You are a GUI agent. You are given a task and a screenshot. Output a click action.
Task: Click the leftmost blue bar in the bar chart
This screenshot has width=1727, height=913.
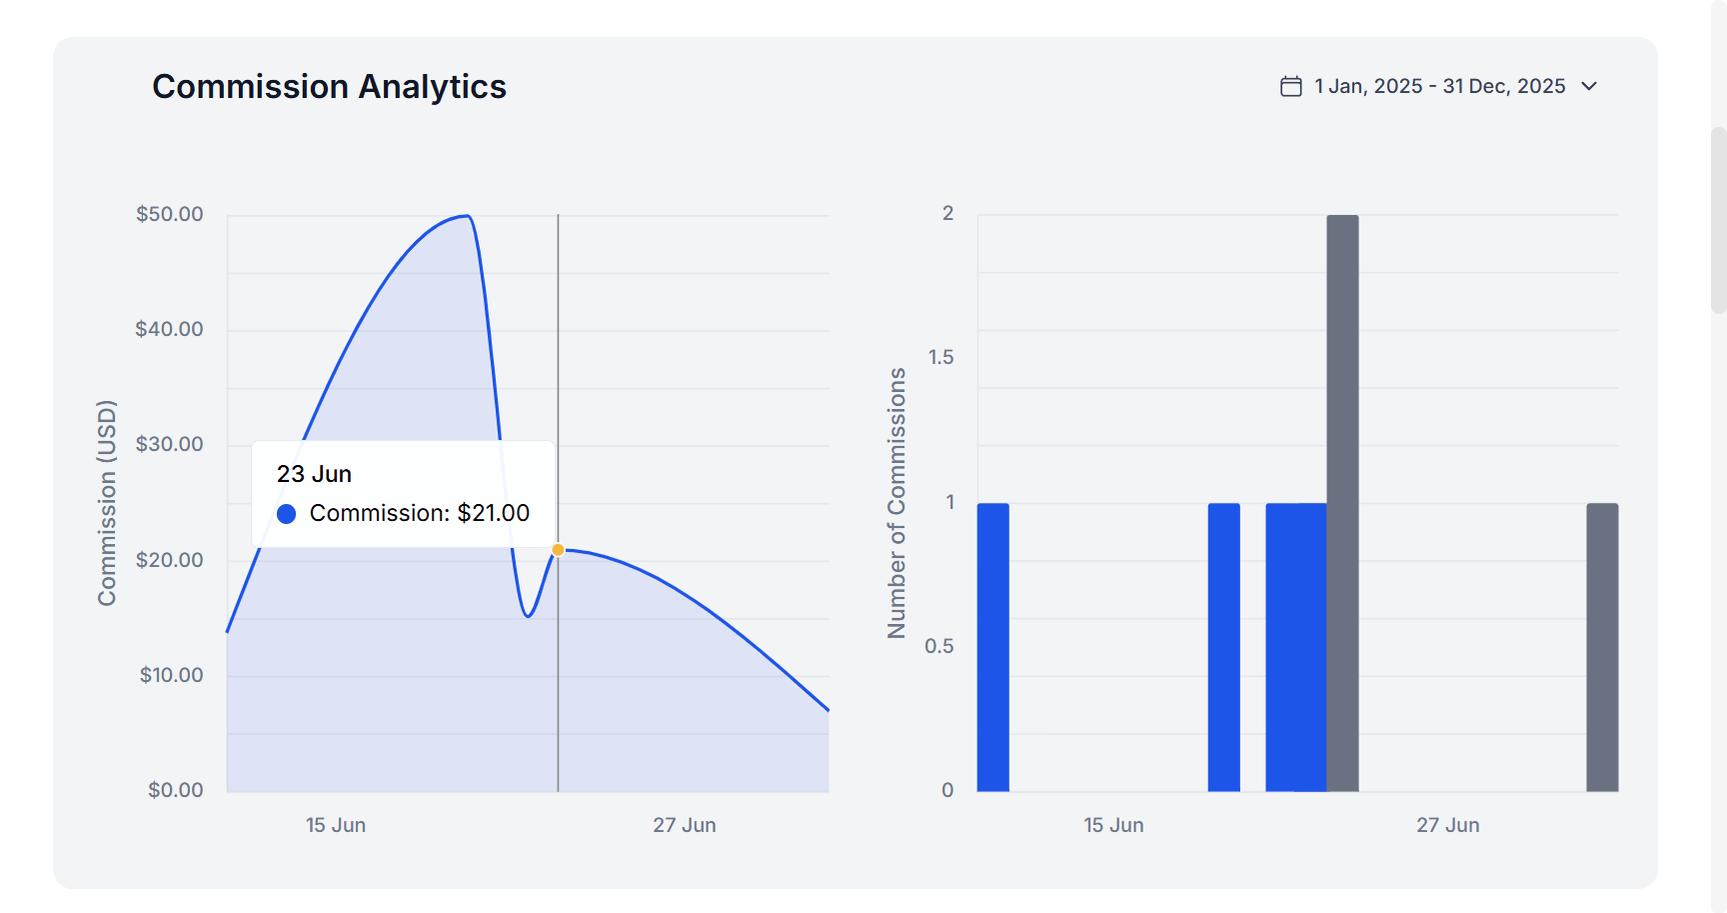coord(993,647)
